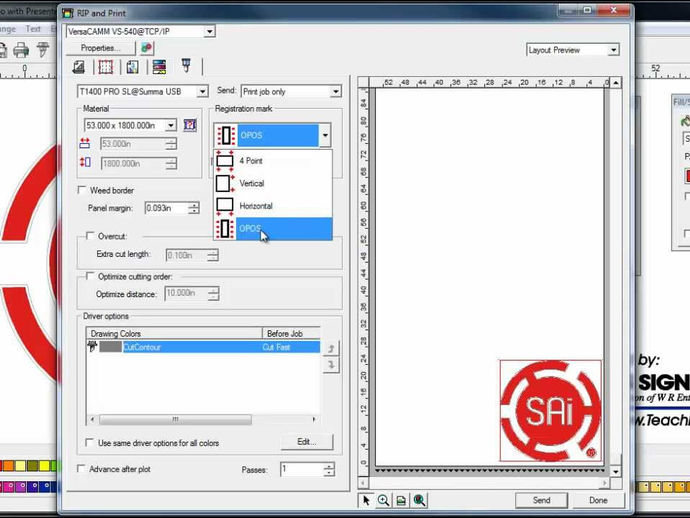This screenshot has width=690, height=518.
Task: Click the driver list scroll right arrow
Action: click(x=314, y=419)
